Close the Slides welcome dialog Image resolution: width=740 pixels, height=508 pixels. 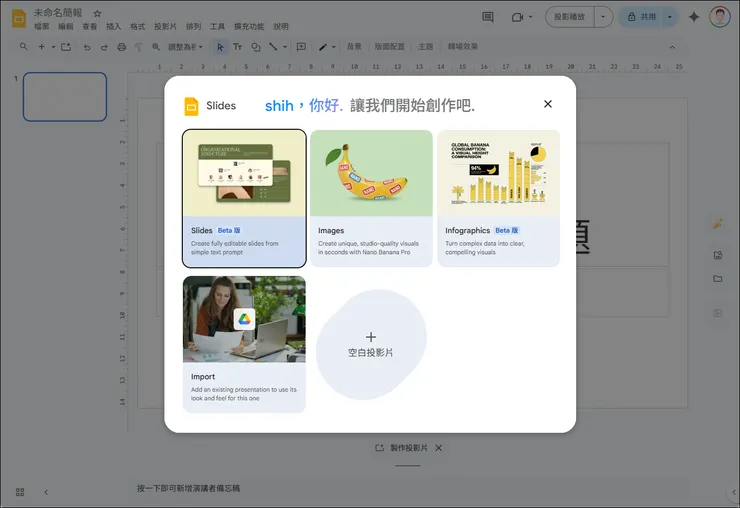point(547,104)
